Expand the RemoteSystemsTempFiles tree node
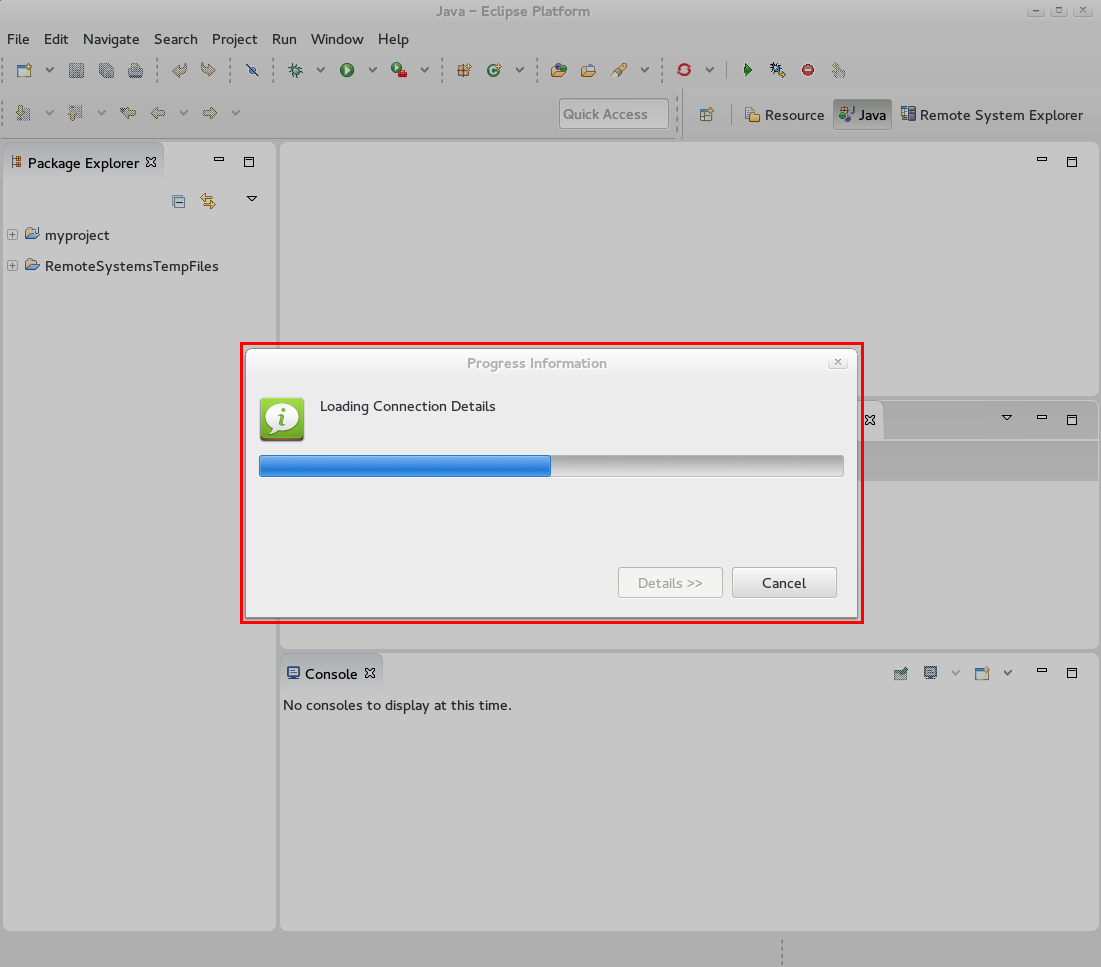This screenshot has height=967, width=1101. pos(13,266)
